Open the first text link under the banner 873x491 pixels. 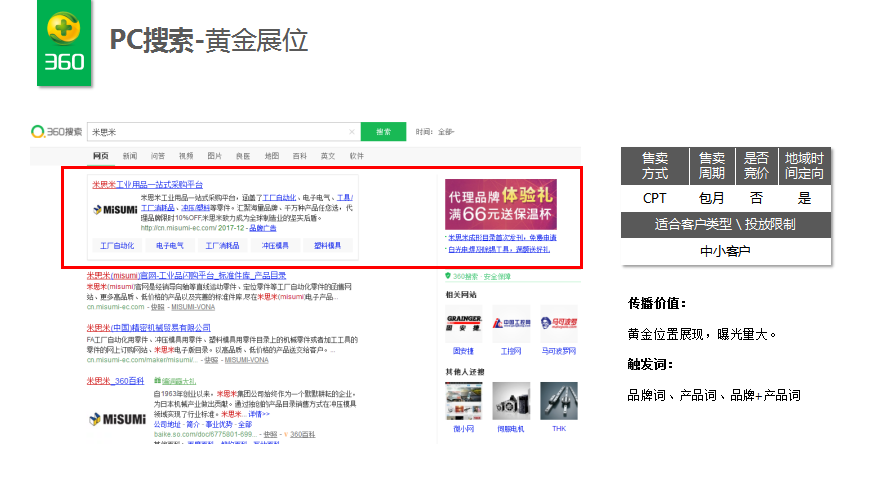pos(502,238)
